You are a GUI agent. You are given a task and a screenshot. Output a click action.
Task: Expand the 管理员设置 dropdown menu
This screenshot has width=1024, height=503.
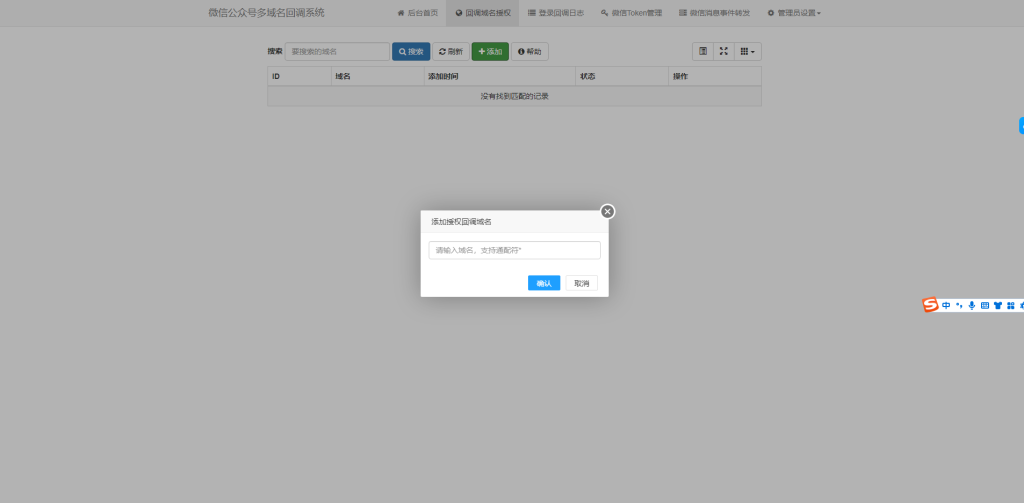tap(794, 13)
